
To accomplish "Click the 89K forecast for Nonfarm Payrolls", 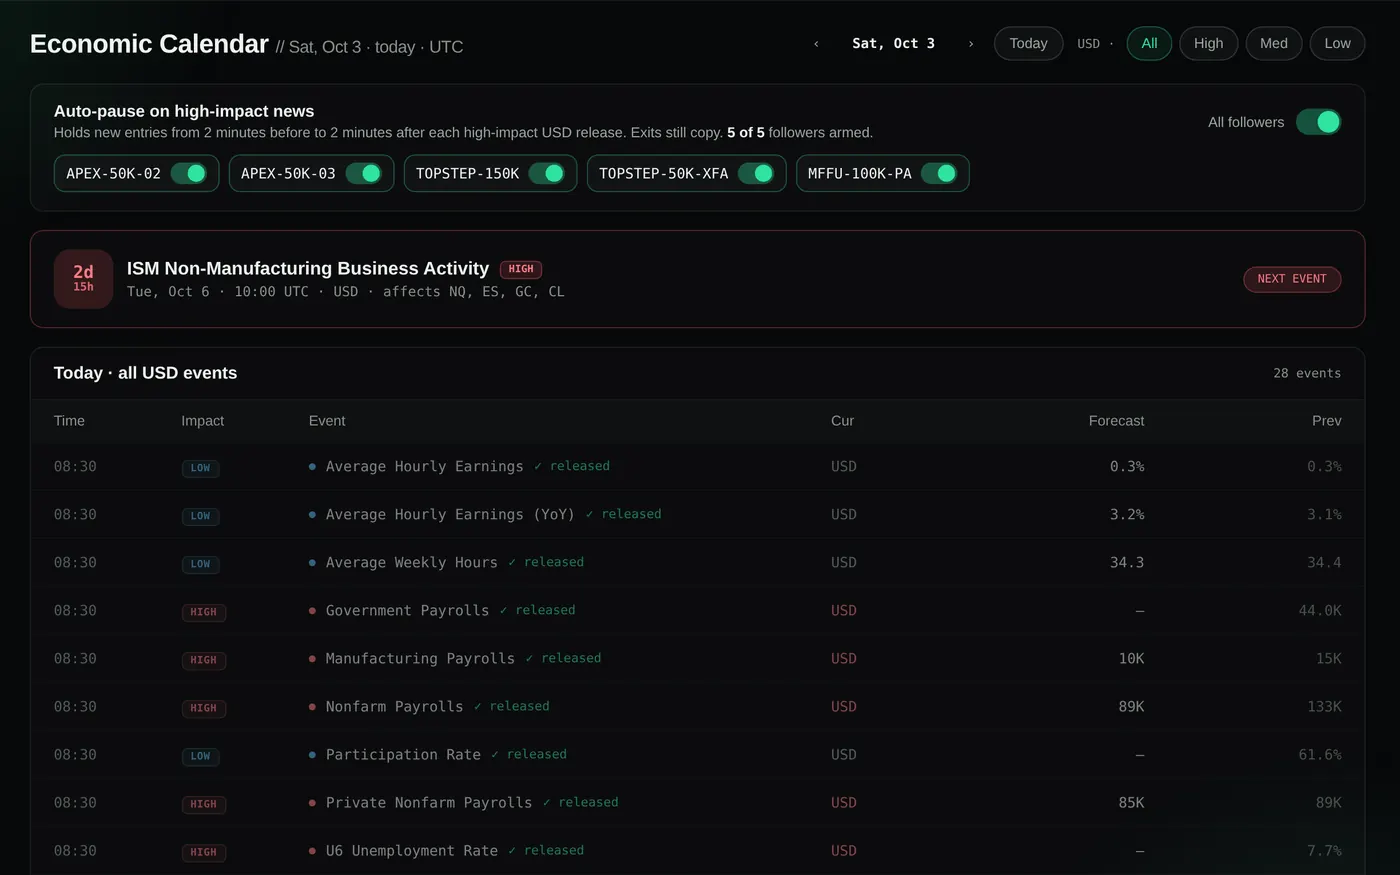I will coord(1131,707).
